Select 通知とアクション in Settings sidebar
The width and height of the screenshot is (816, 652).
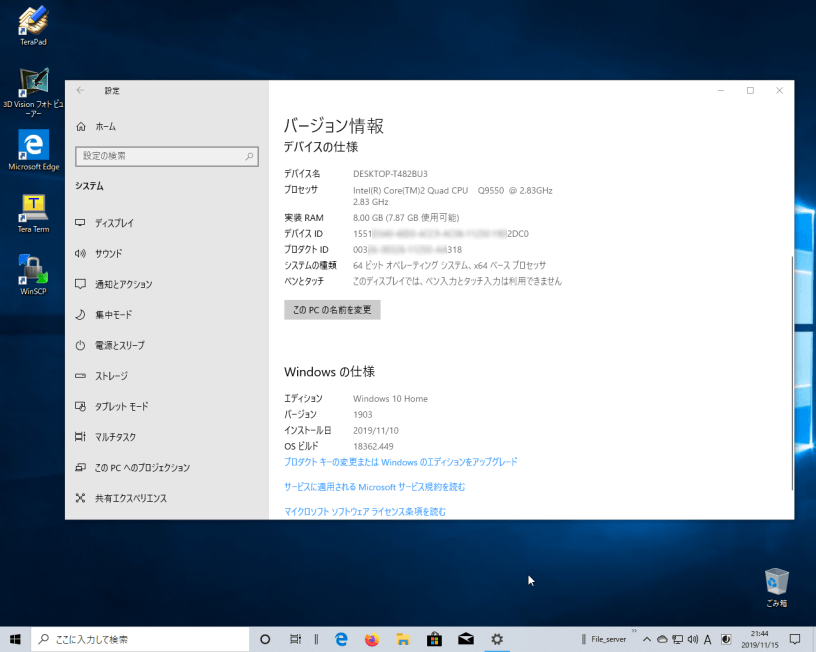pyautogui.click(x=127, y=284)
